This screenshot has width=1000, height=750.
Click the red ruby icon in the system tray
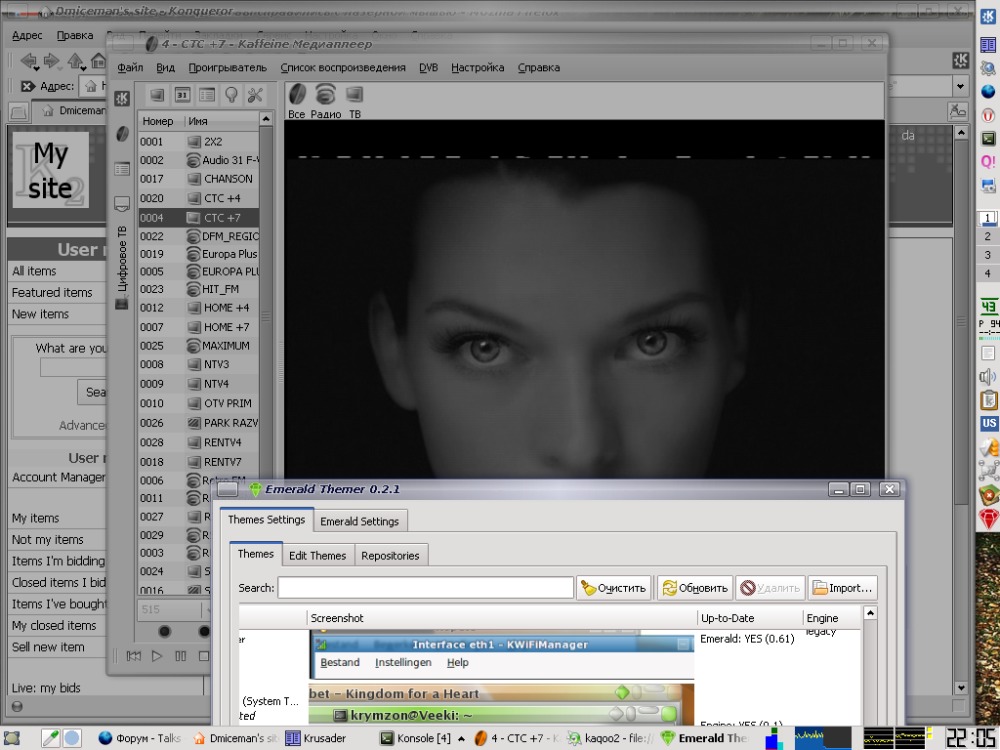[x=989, y=518]
